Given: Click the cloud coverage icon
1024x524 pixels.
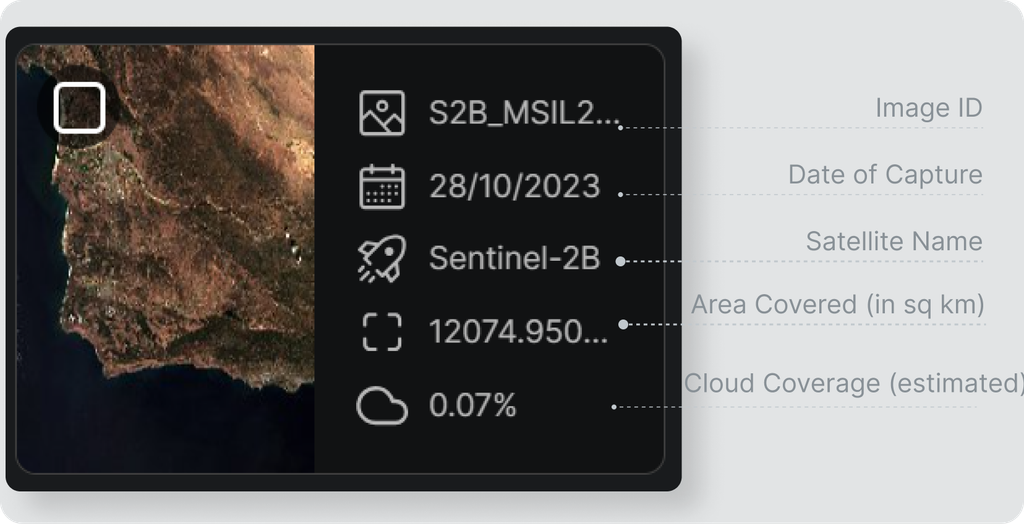Looking at the screenshot, I should click(382, 406).
